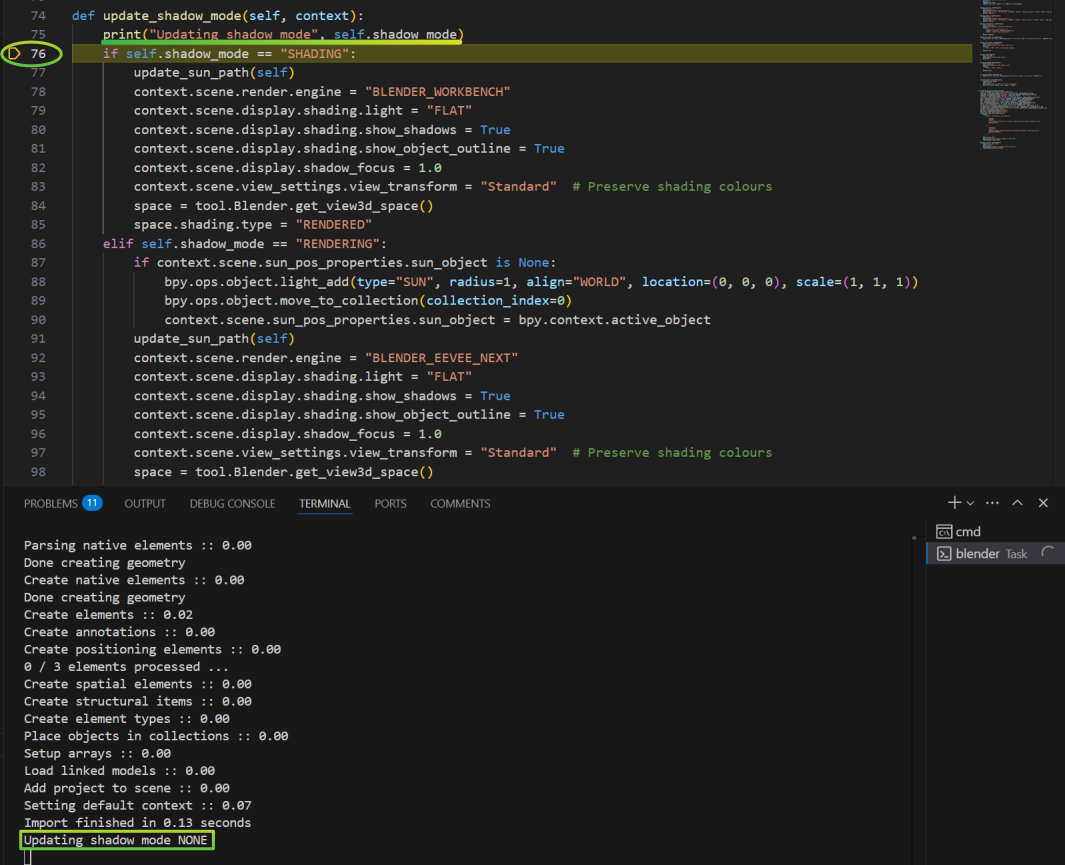The height and width of the screenshot is (865, 1065).
Task: Click the "RENDERING" string on line 86
Action: click(x=338, y=244)
